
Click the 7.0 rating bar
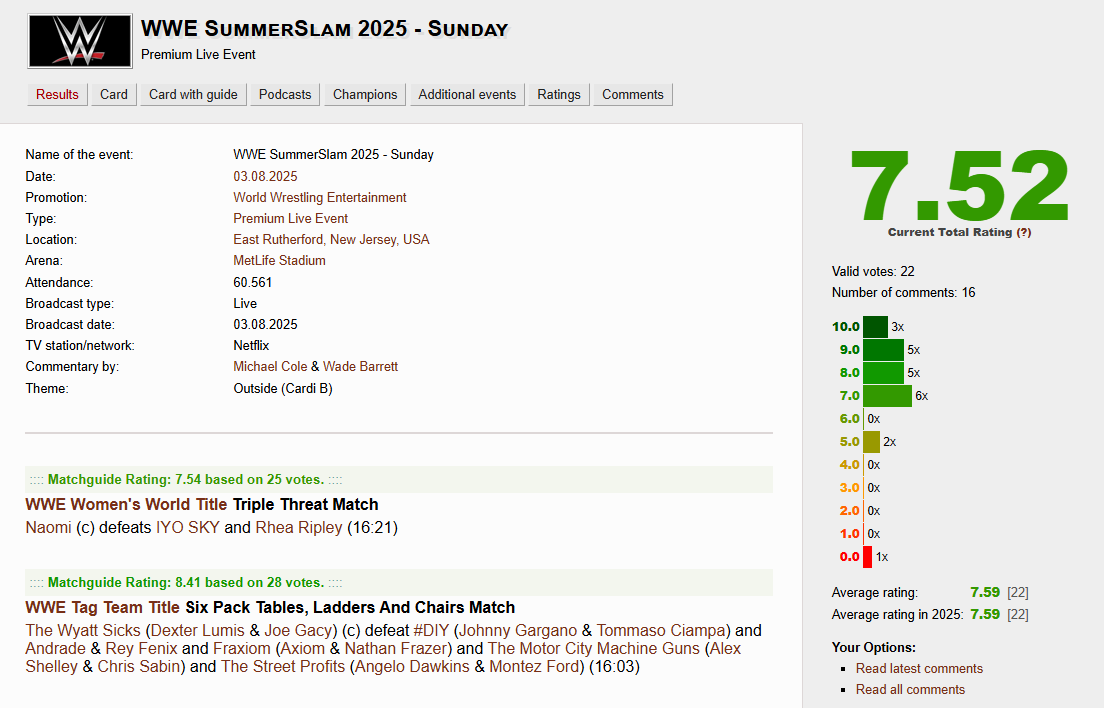[887, 396]
